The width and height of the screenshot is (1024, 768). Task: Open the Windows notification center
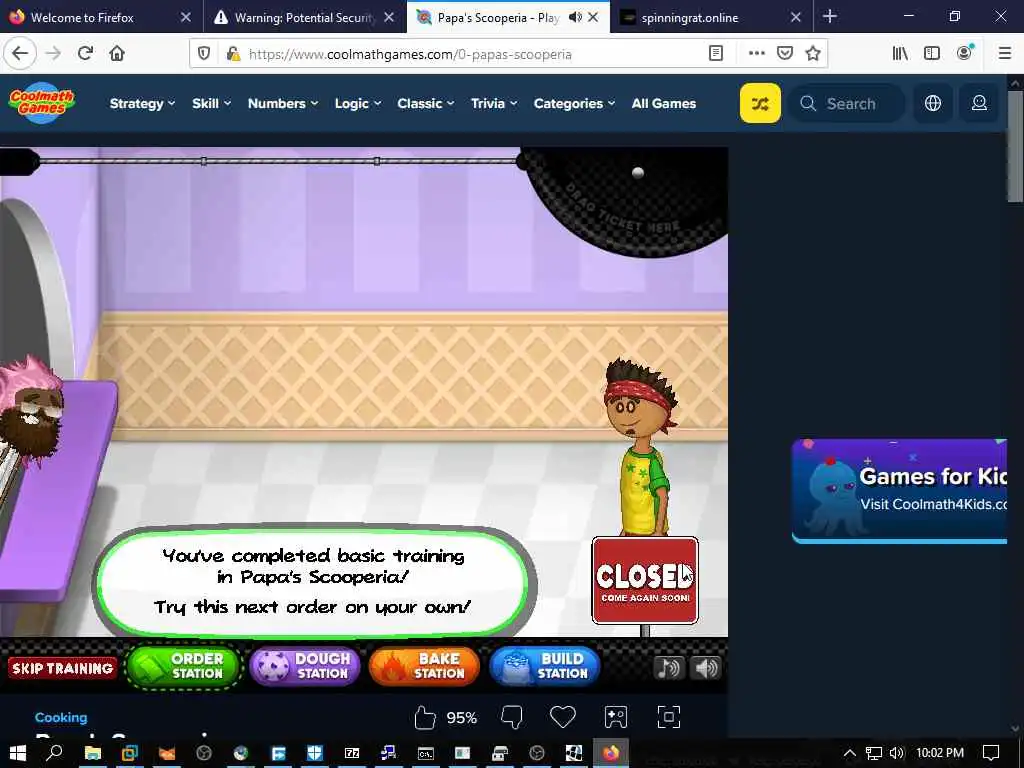pyautogui.click(x=991, y=753)
